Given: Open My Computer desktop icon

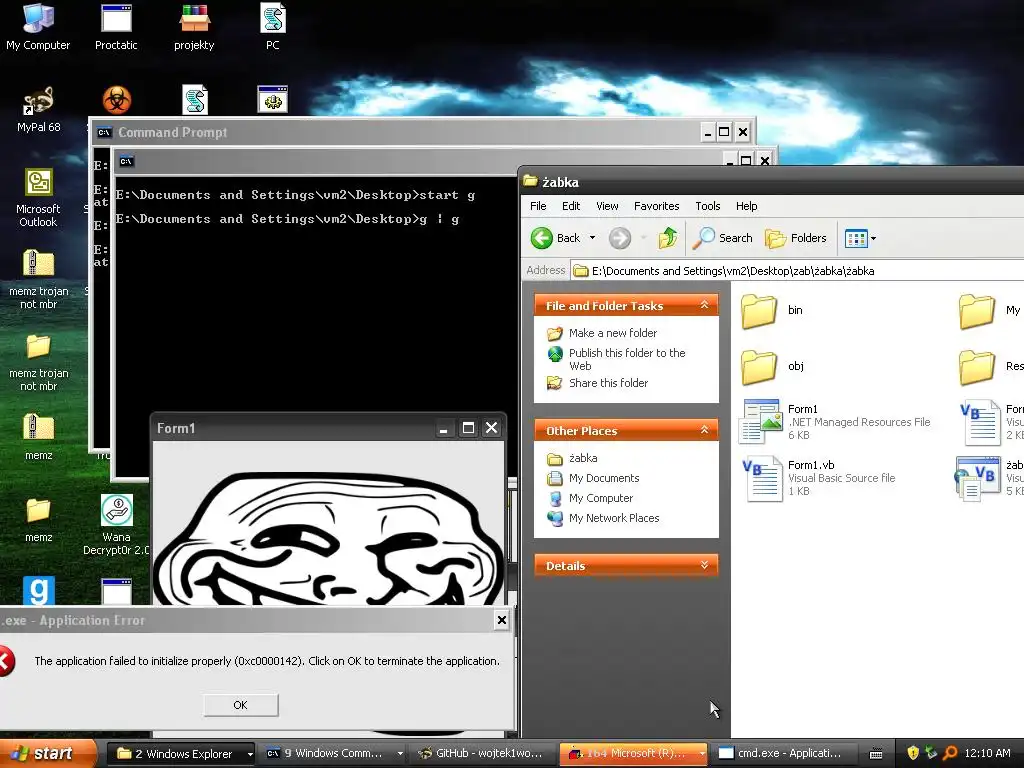Looking at the screenshot, I should click(38, 26).
